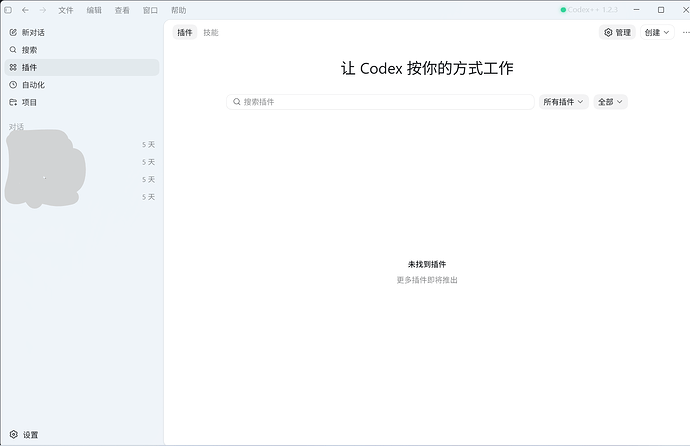The height and width of the screenshot is (446, 690).
Task: Click the 对话 section header
Action: tap(16, 127)
